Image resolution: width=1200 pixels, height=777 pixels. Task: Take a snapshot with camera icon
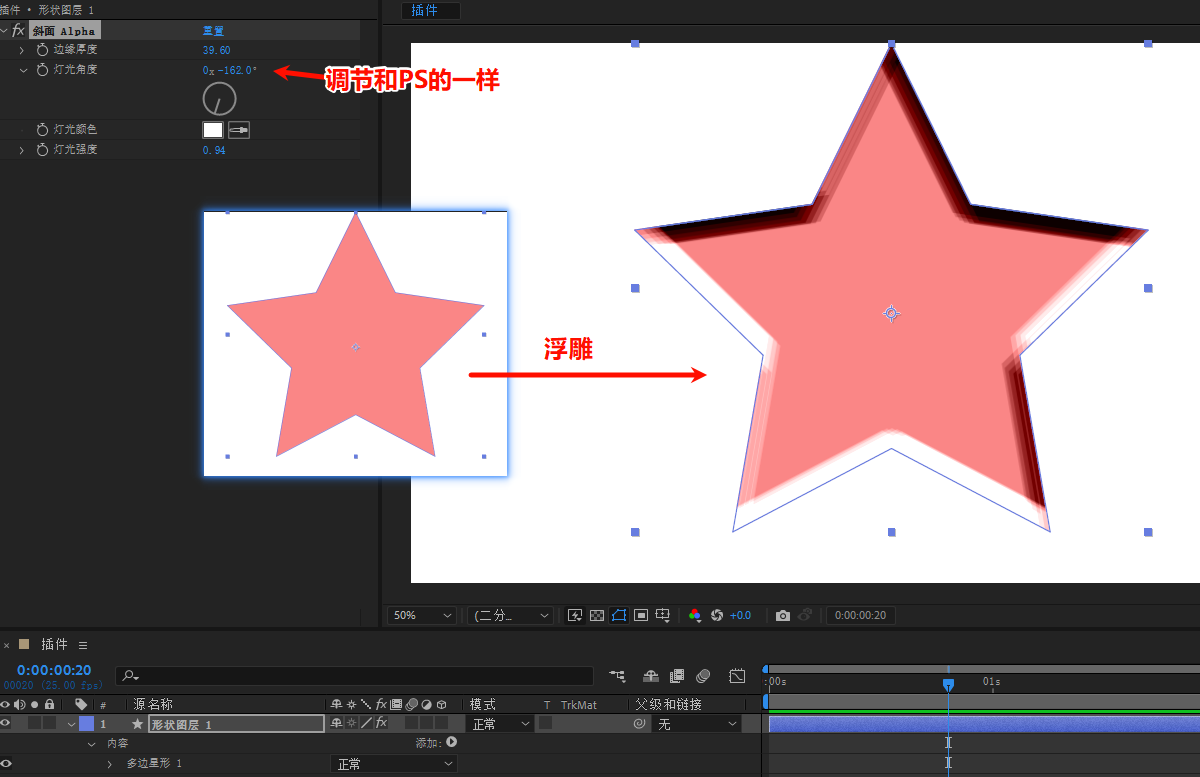(x=783, y=615)
